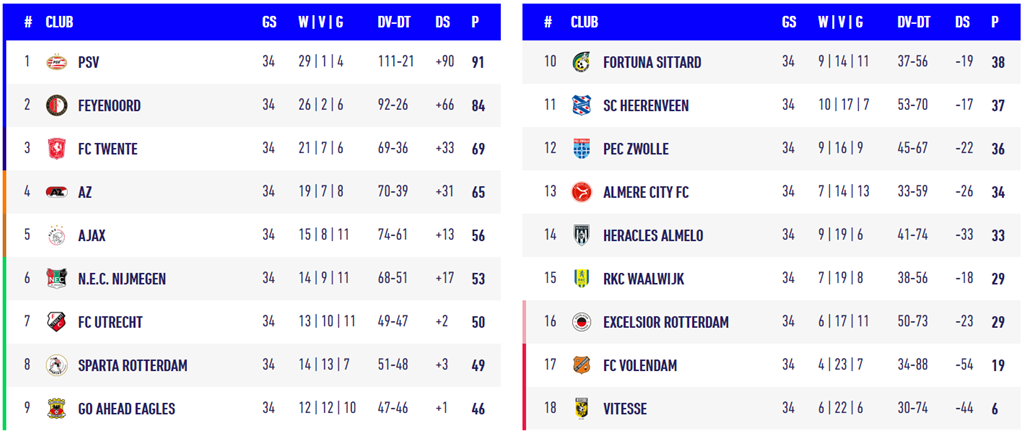Open the Go Ahead Eagles link

pos(126,409)
